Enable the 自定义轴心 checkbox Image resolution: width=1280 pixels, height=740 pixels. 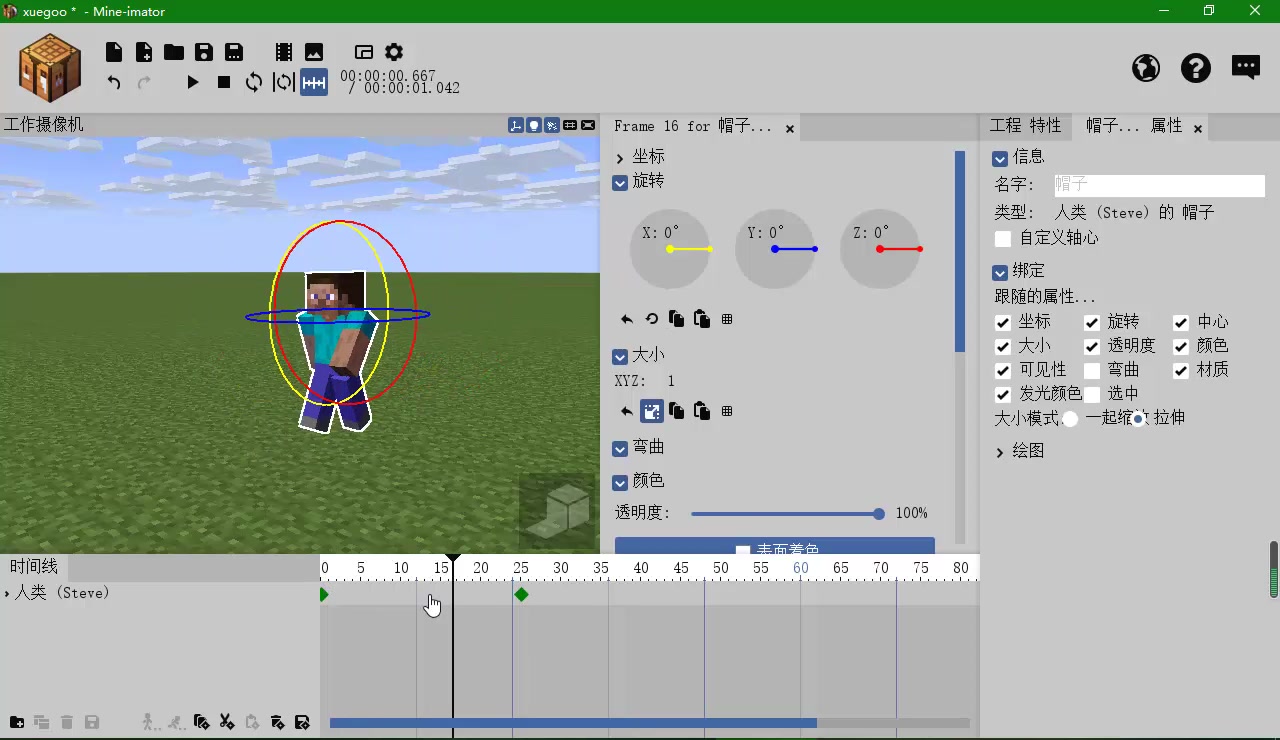pyautogui.click(x=1003, y=239)
